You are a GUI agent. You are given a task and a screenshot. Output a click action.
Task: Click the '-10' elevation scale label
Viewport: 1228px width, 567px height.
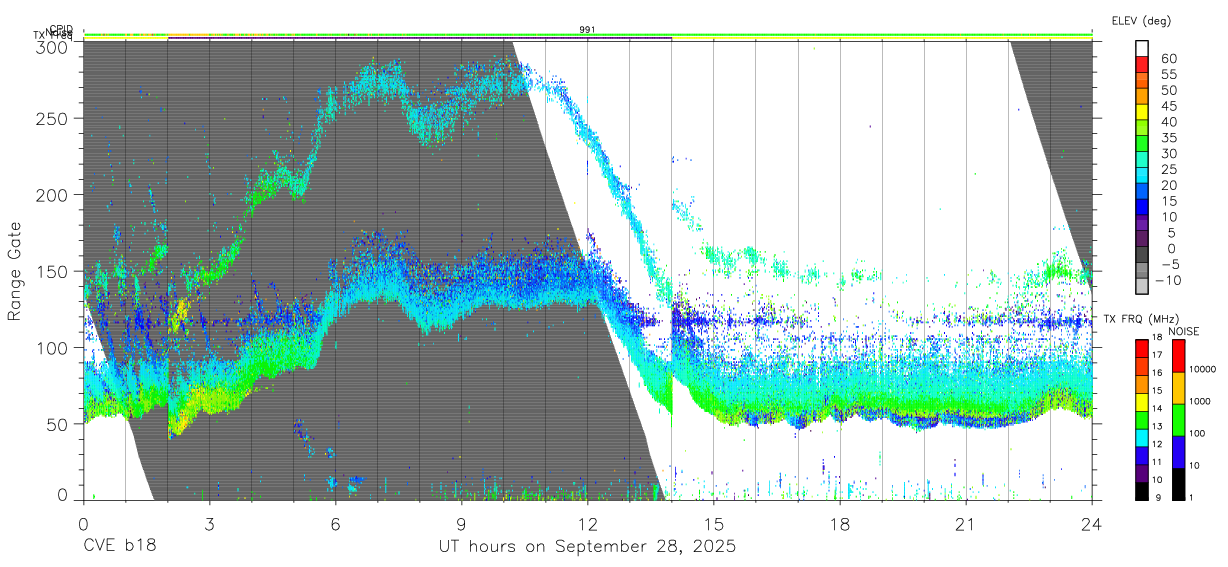(1169, 280)
